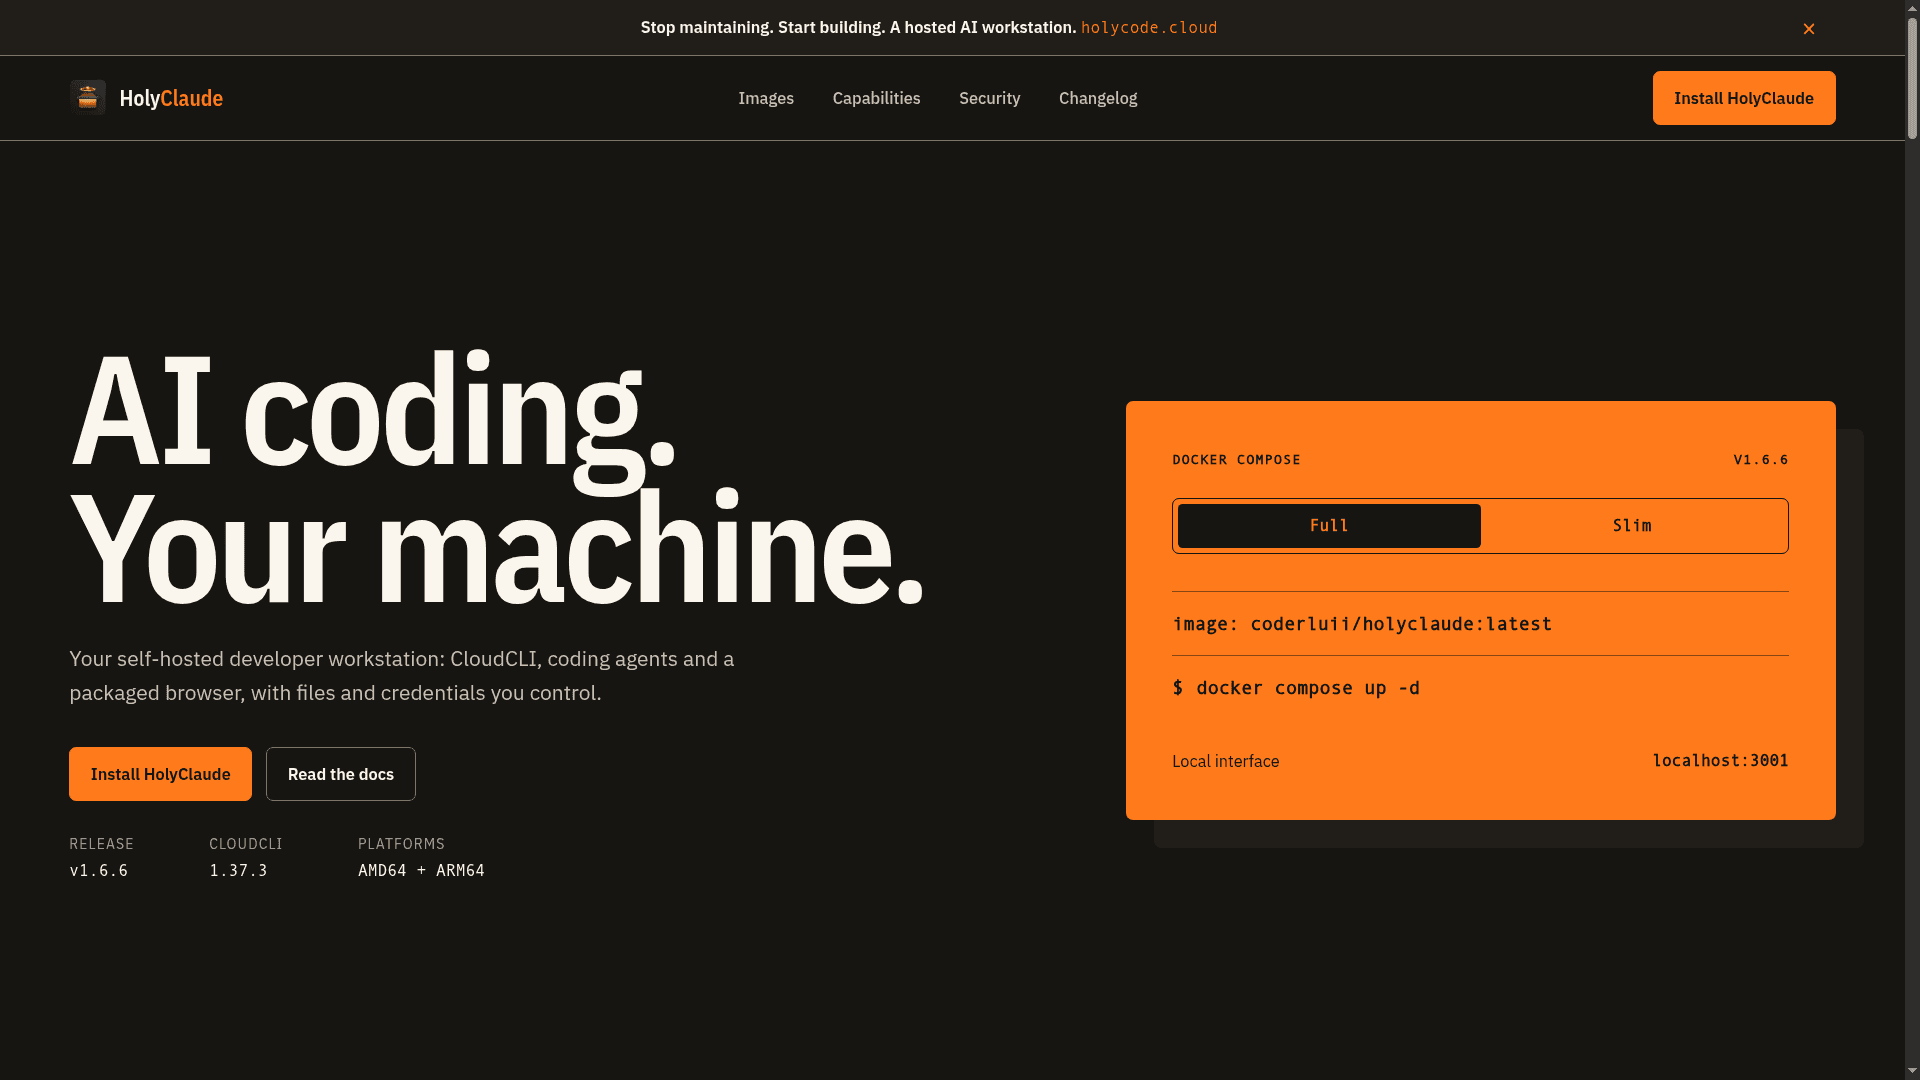Click the page vertical scrollbar thumb
Viewport: 1920px width, 1080px height.
[x=1912, y=78]
